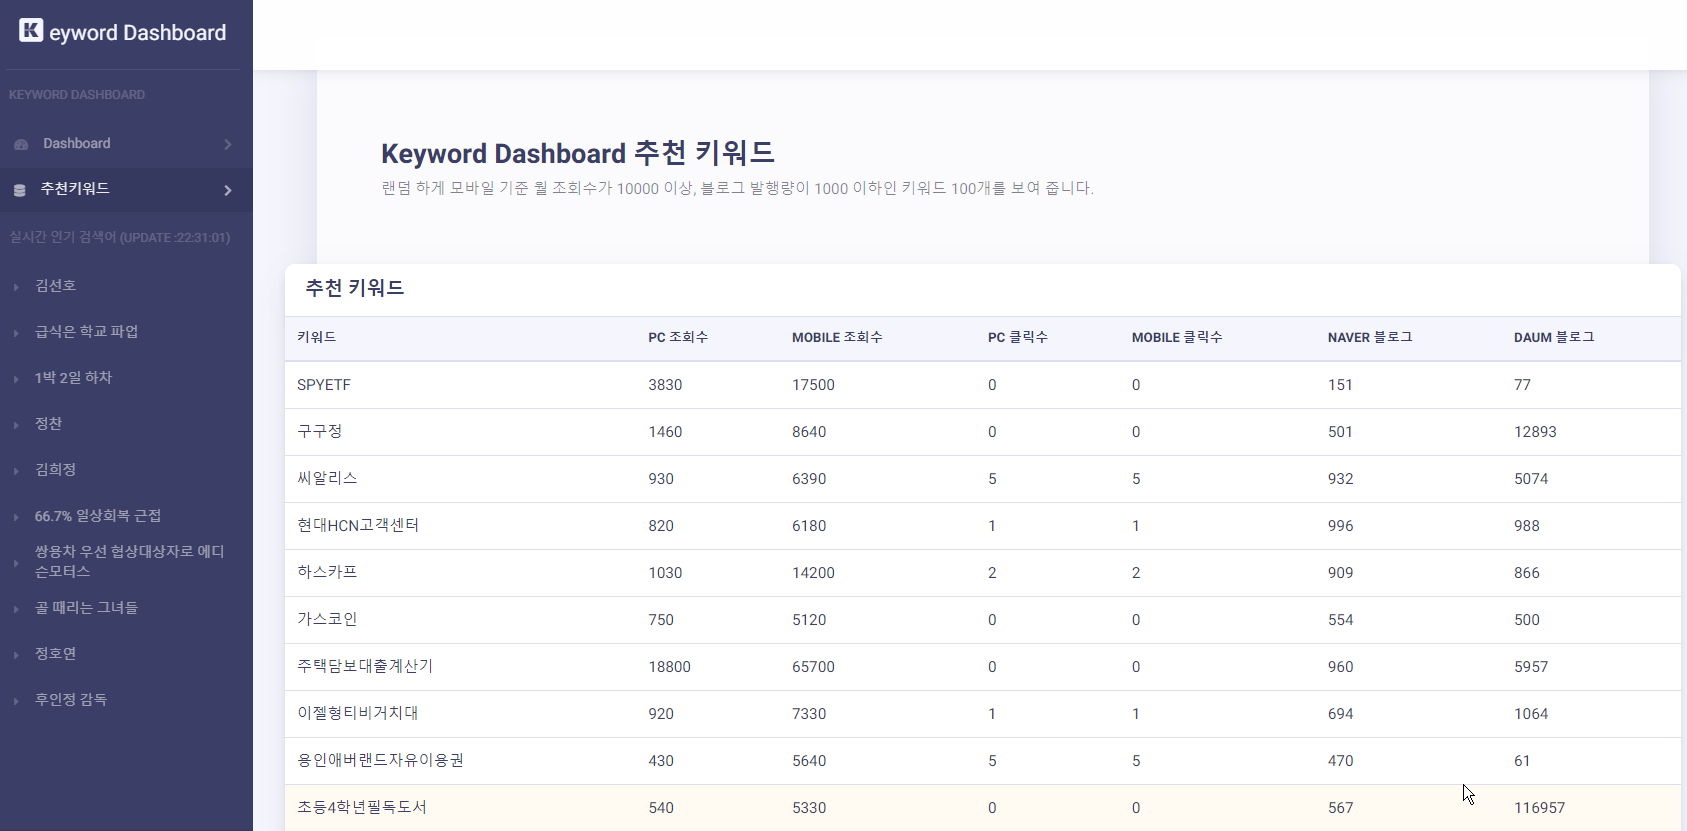Open trending search 66.7% 일상회복 근접
Viewport: 1687px width, 831px height.
[x=98, y=516]
